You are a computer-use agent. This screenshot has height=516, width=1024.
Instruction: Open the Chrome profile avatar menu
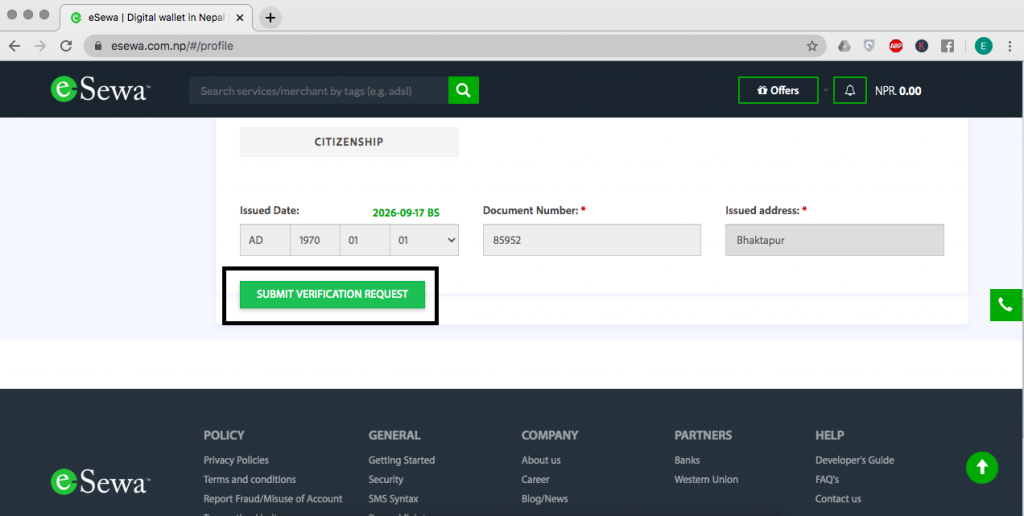pos(984,46)
